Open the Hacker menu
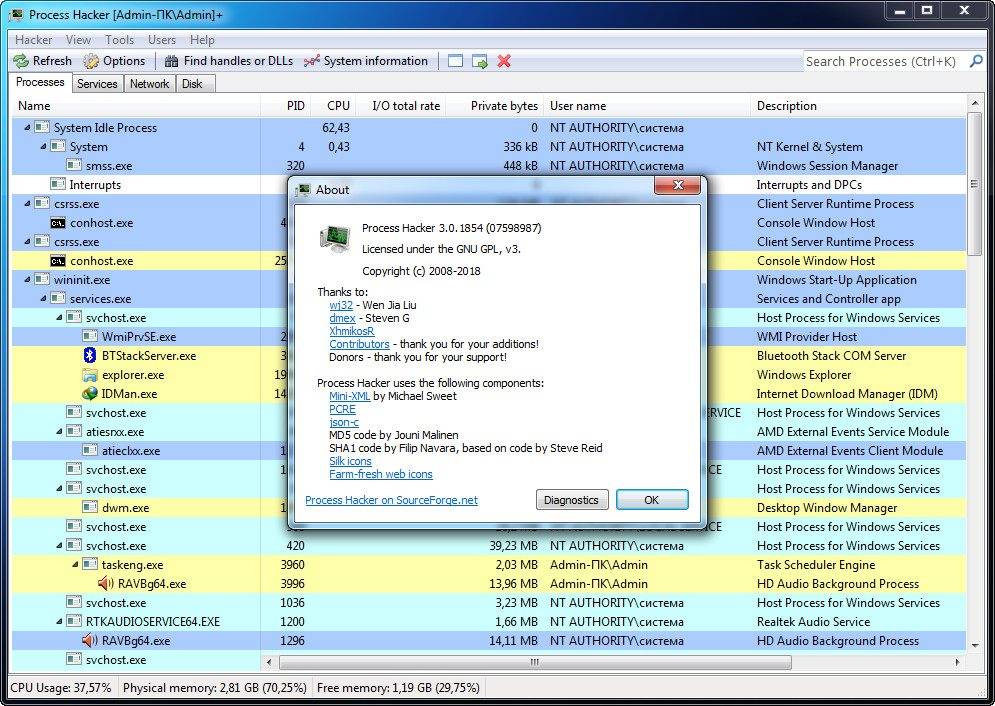The width and height of the screenshot is (995, 706). 34,39
